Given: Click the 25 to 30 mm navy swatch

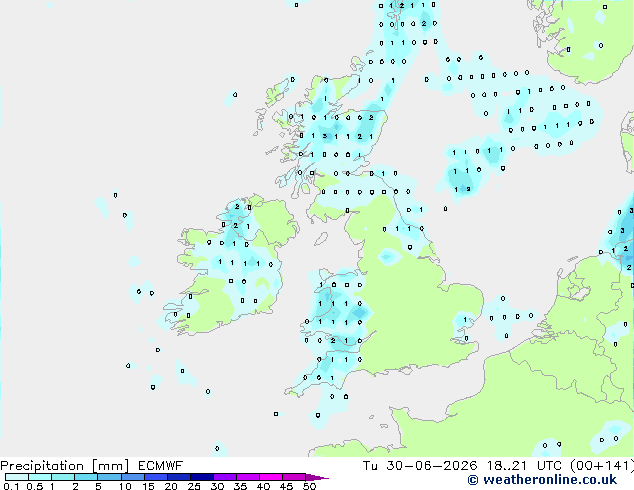Looking at the screenshot, I should coord(202,477).
